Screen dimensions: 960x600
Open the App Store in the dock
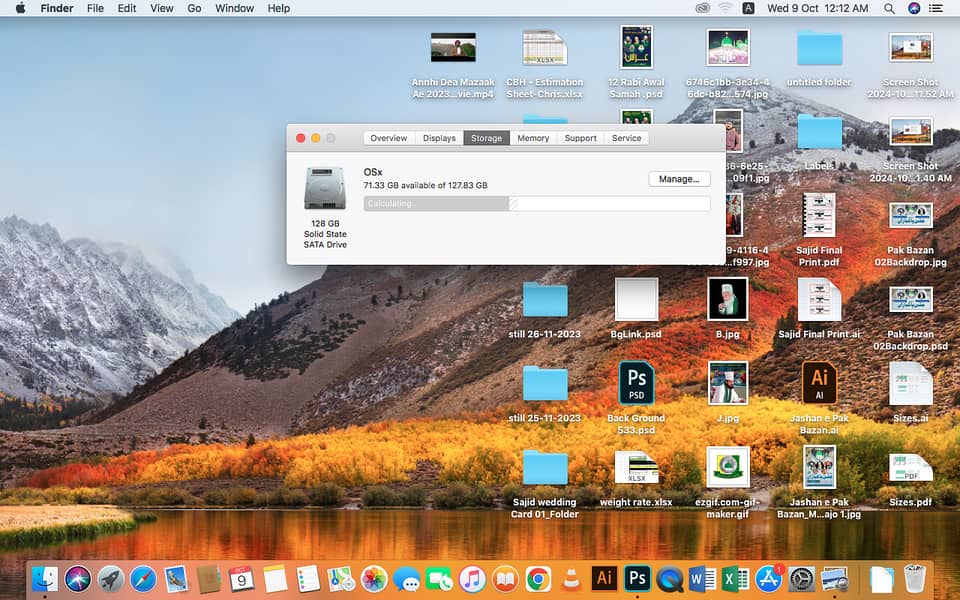(768, 578)
